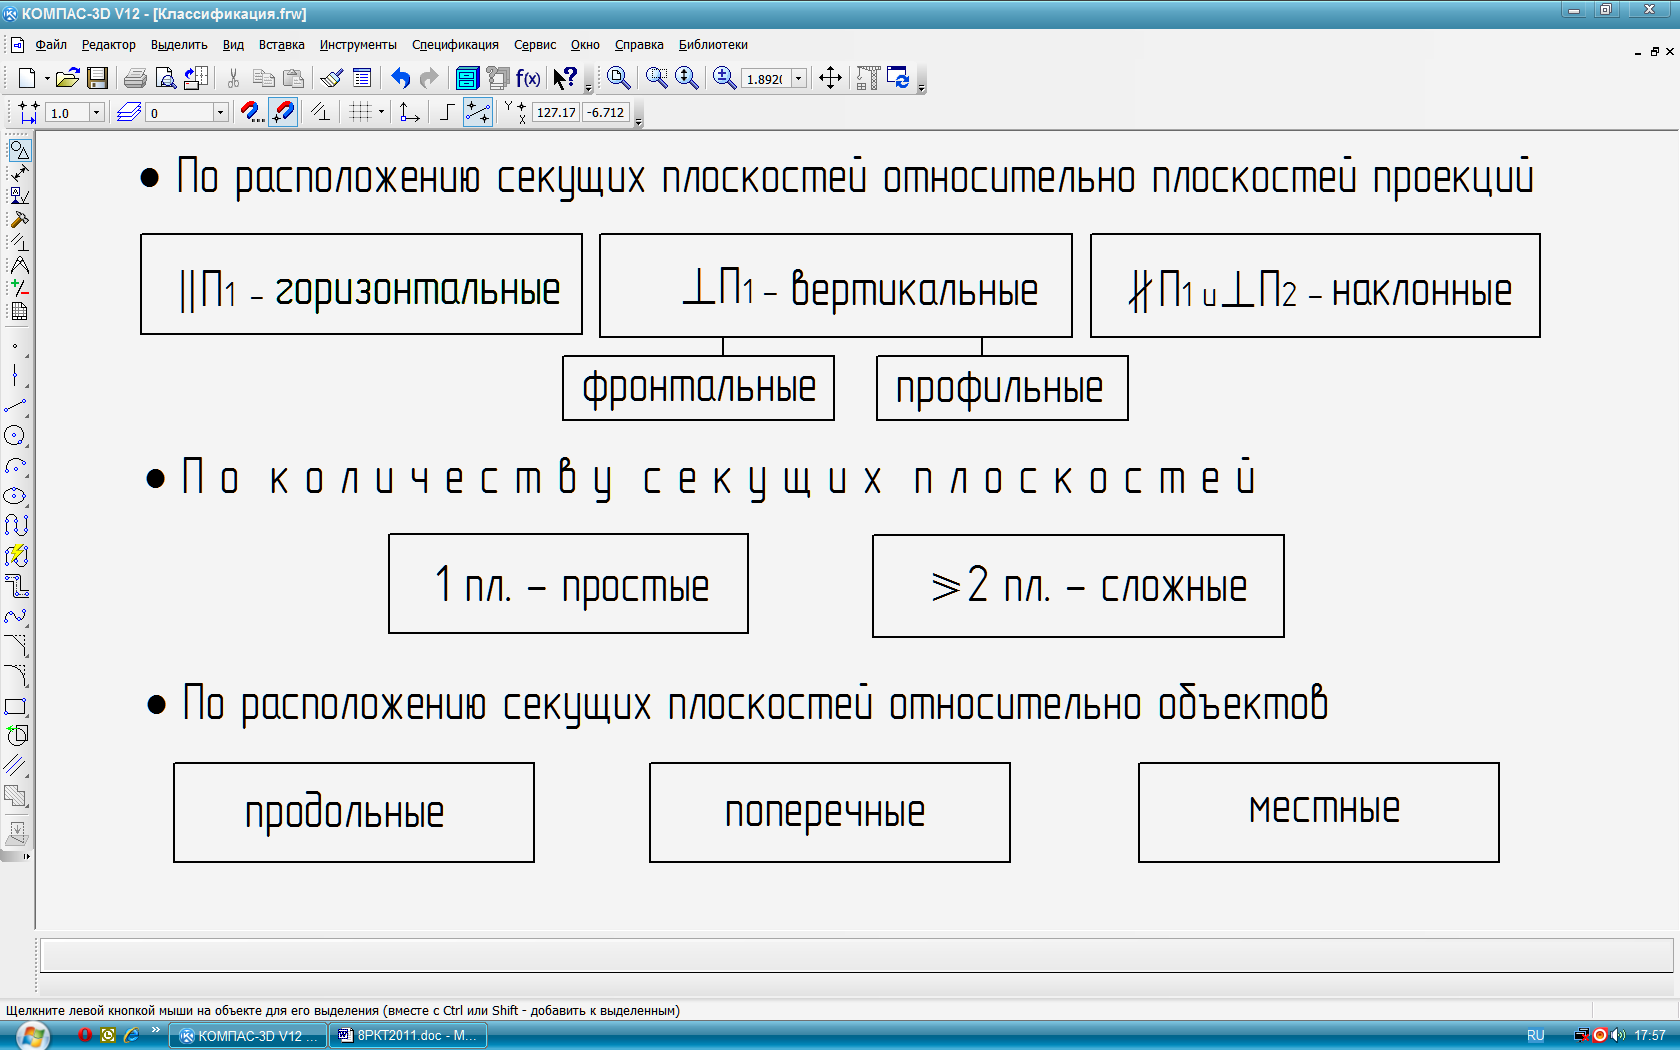Select the Line segment tool
Viewport: 1680px width, 1050px height.
coord(15,406)
